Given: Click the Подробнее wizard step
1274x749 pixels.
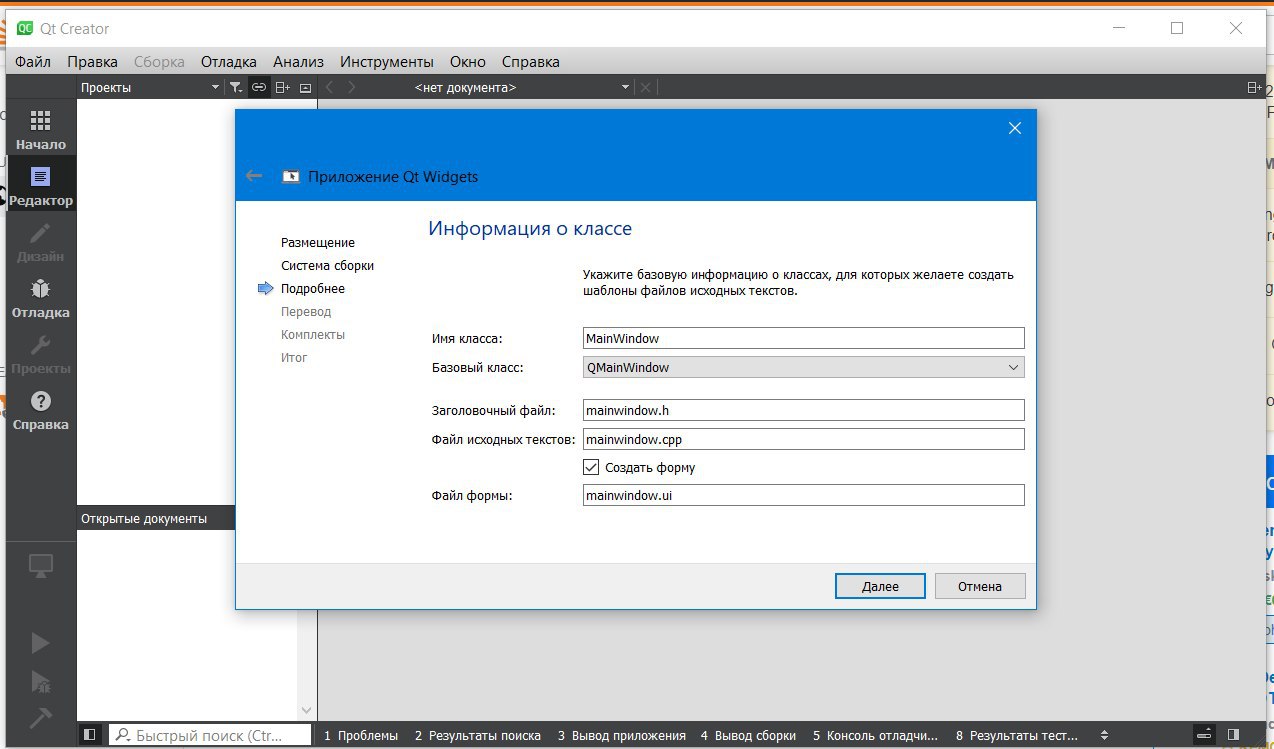Looking at the screenshot, I should point(312,288).
